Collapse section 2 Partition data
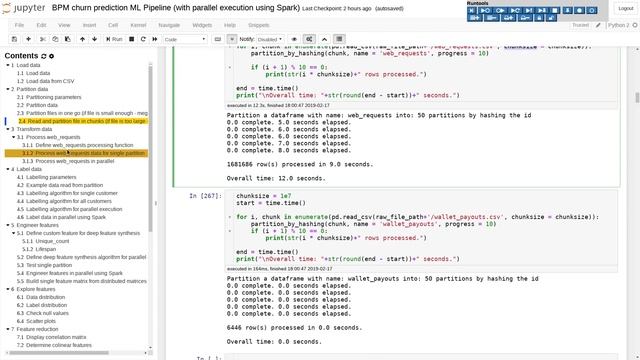Viewport: 640px width, 360px height. tap(8, 89)
